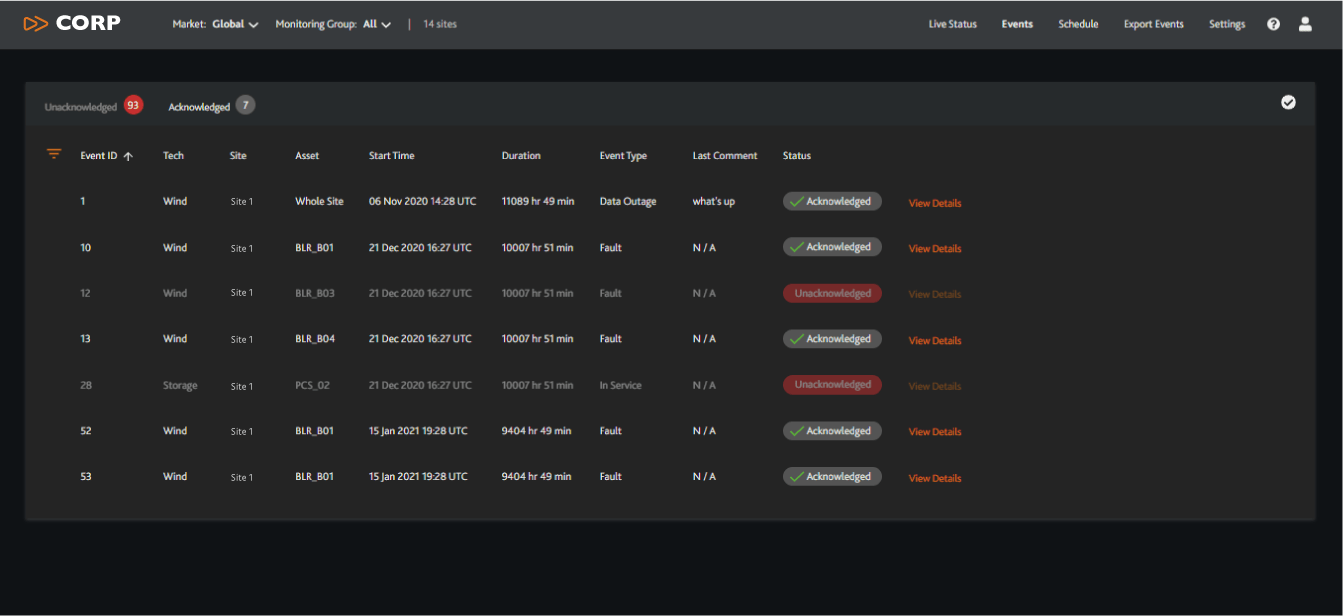Viewport: 1343px width, 616px height.
Task: Open the Events menu item
Action: tap(1017, 24)
